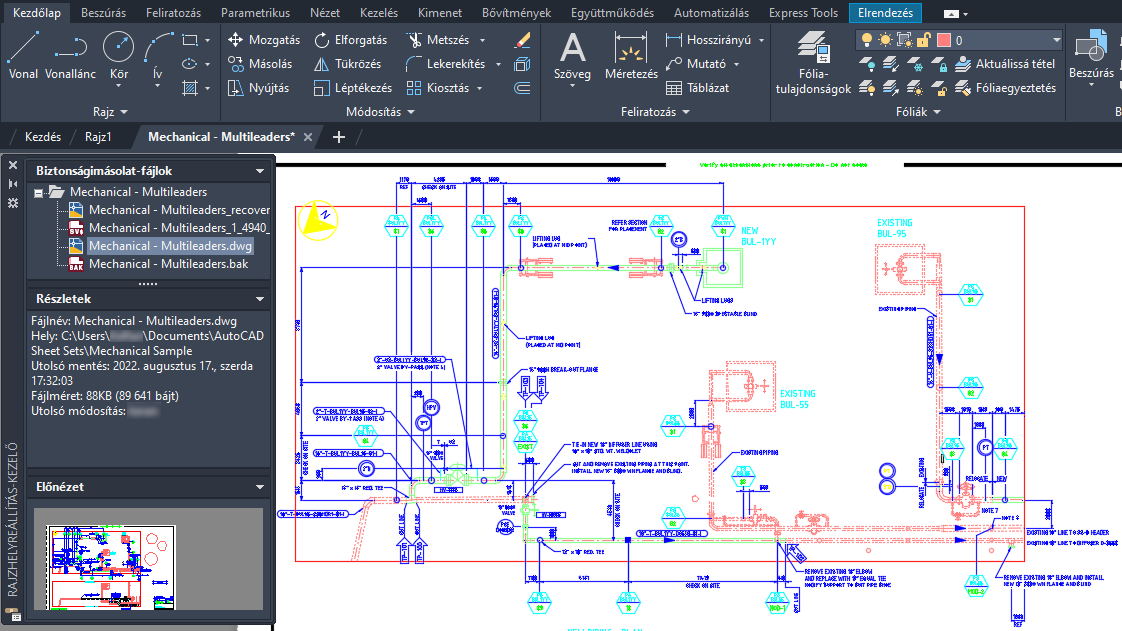Viewport: 1122px width, 631px height.
Task: Switch to the Beszúrás ribbon tab
Action: 103,13
